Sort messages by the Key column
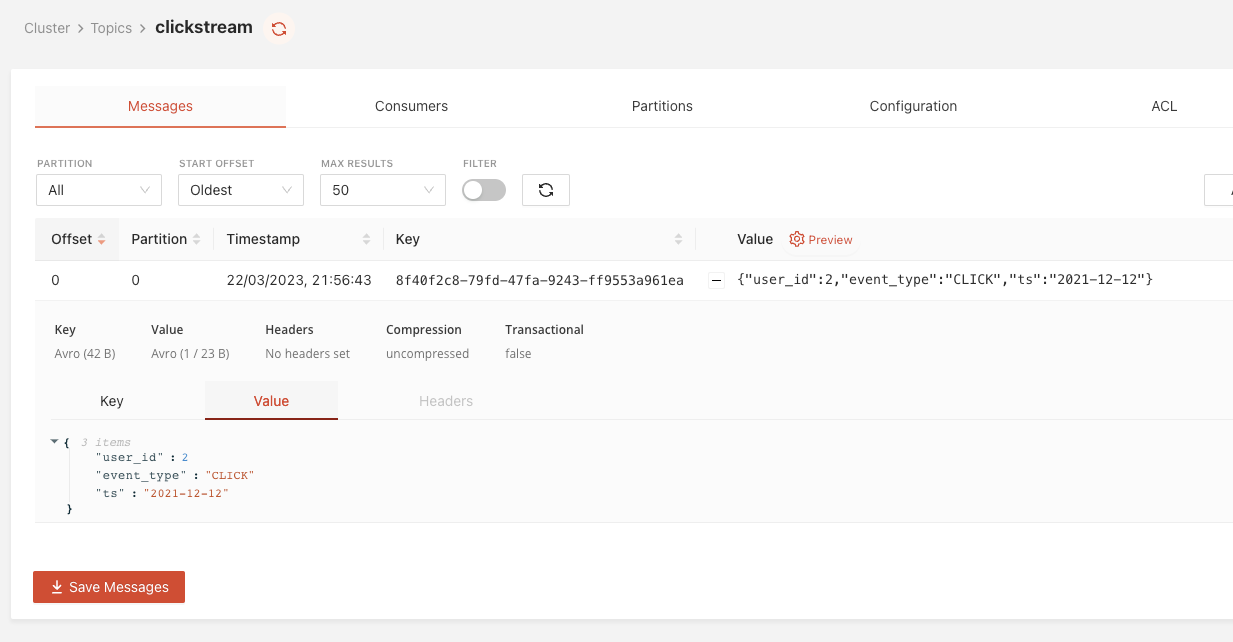The image size is (1233, 642). [x=679, y=239]
